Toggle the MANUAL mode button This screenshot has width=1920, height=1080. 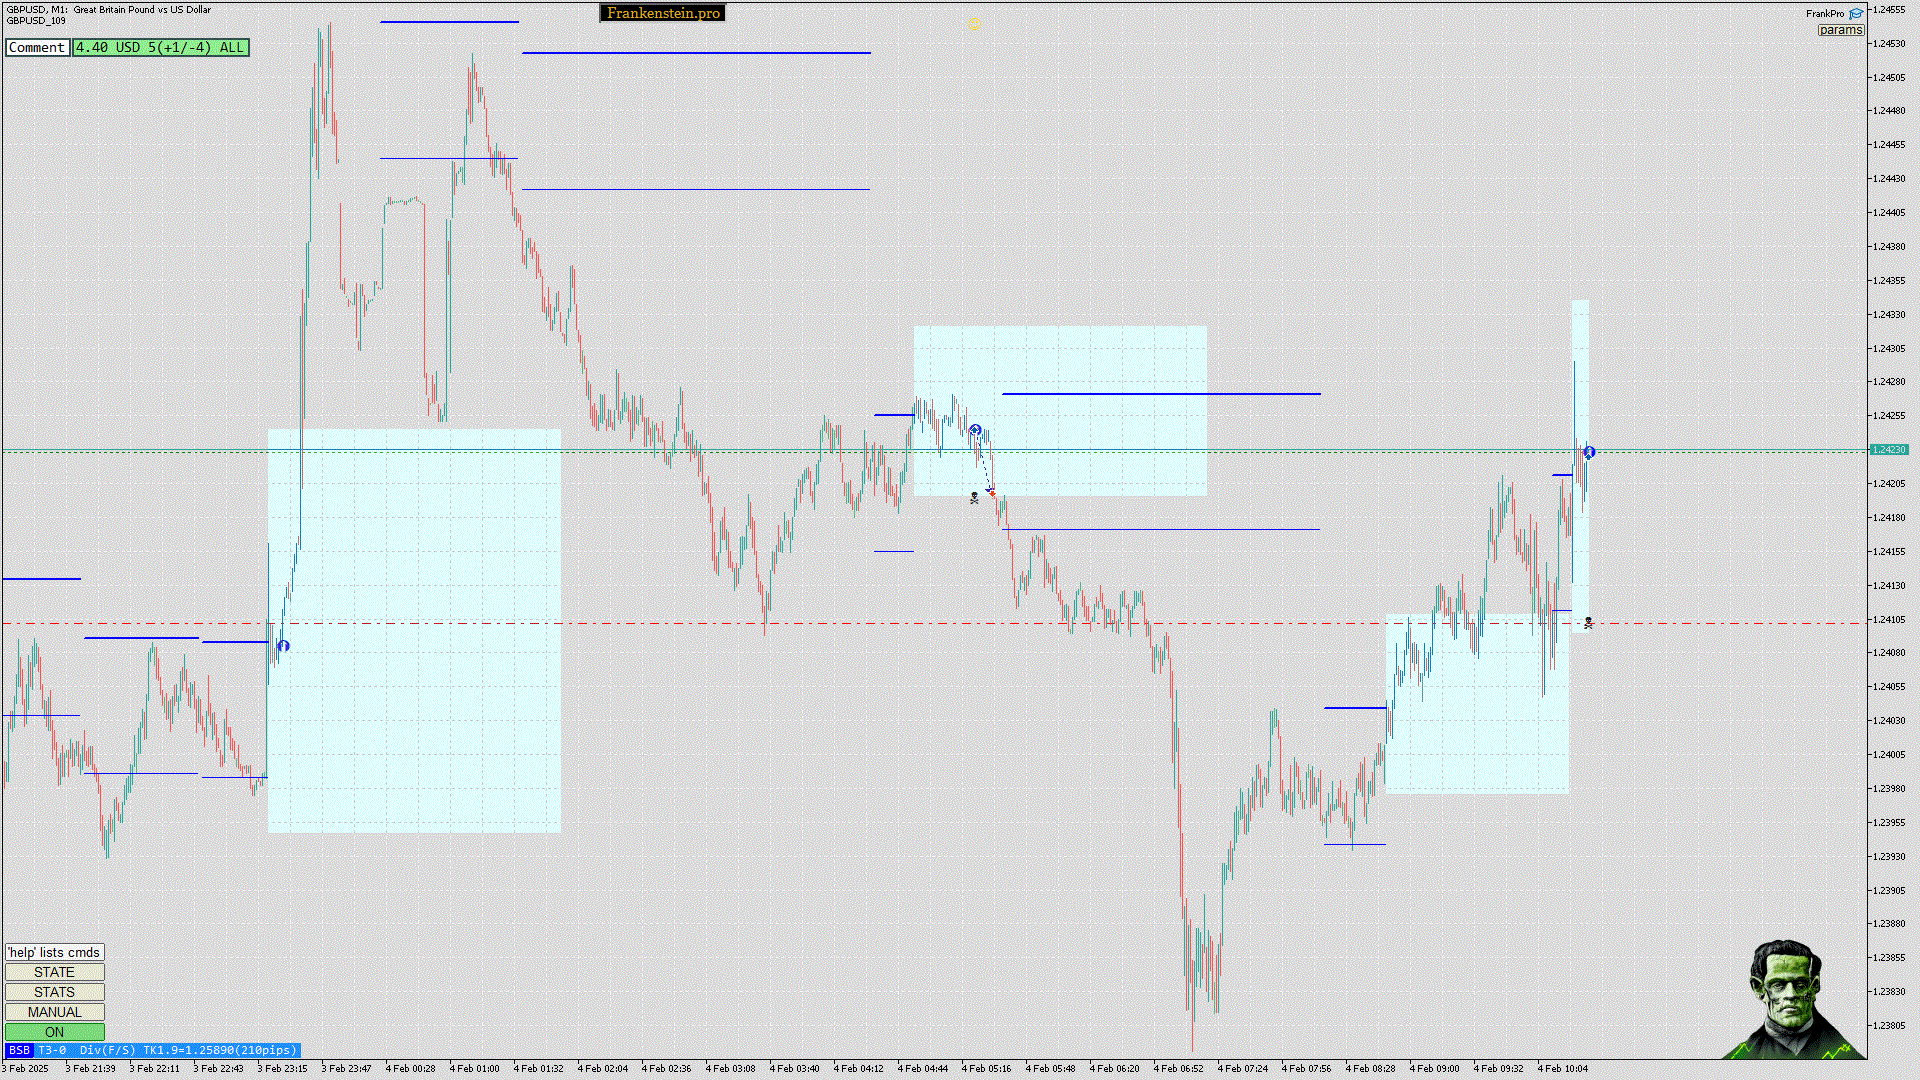[54, 1012]
